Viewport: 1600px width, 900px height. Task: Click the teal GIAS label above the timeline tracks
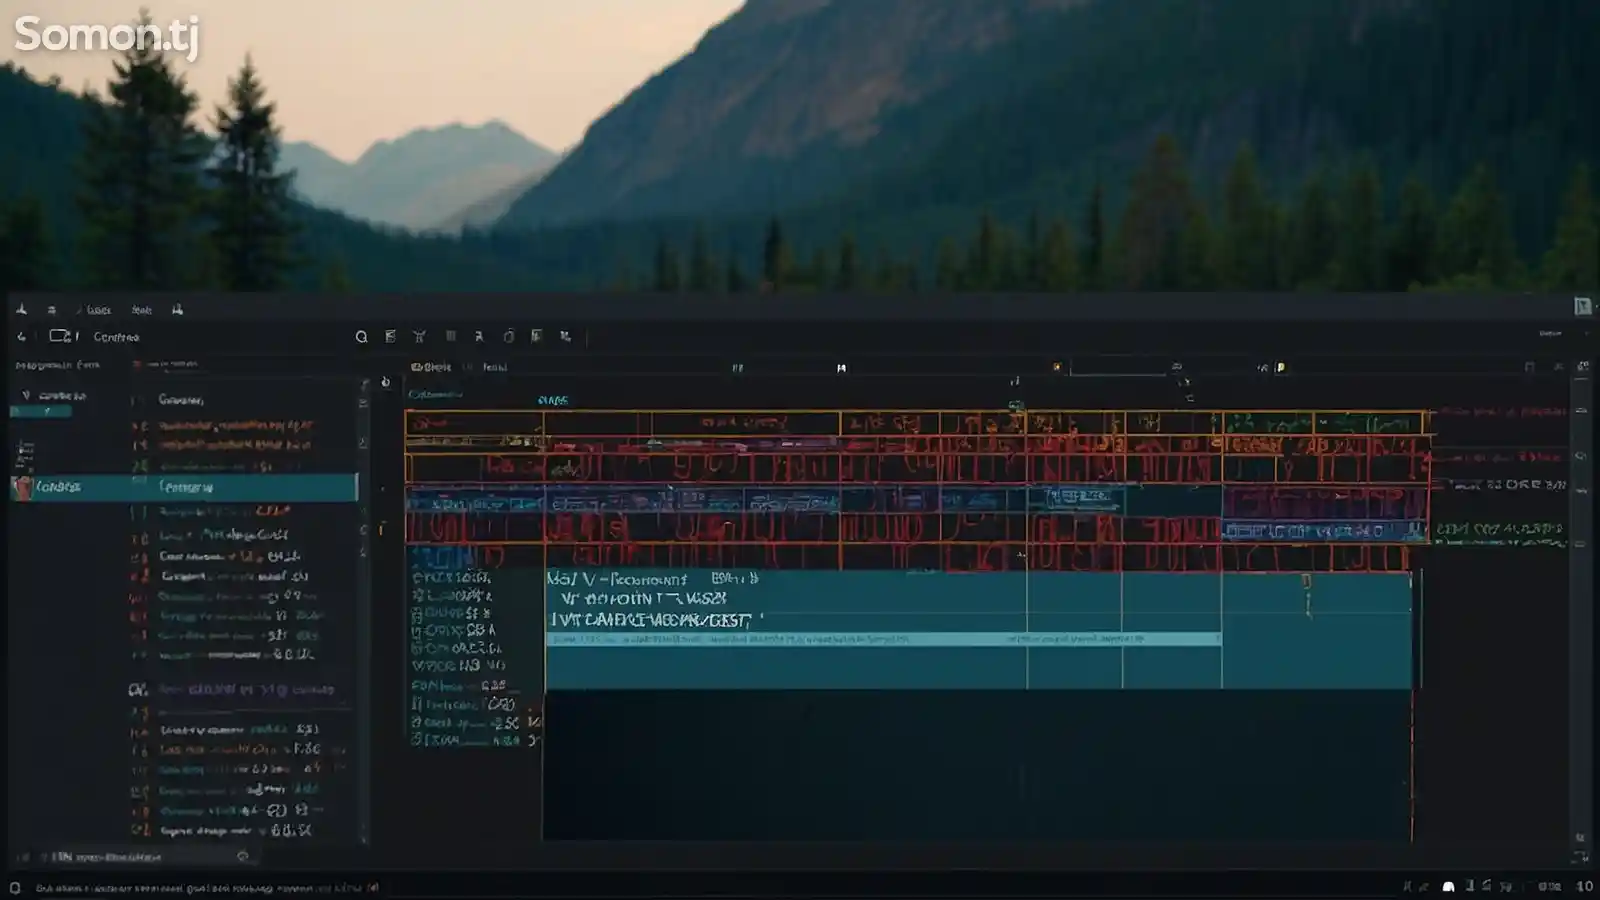pyautogui.click(x=553, y=400)
